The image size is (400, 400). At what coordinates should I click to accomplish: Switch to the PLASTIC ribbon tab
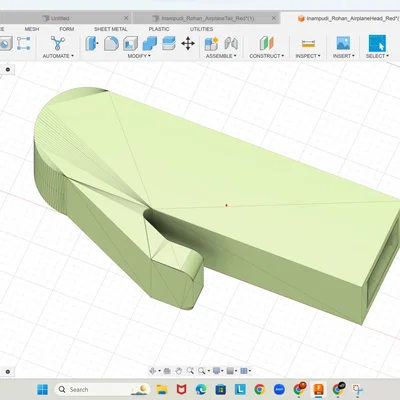coord(159,29)
